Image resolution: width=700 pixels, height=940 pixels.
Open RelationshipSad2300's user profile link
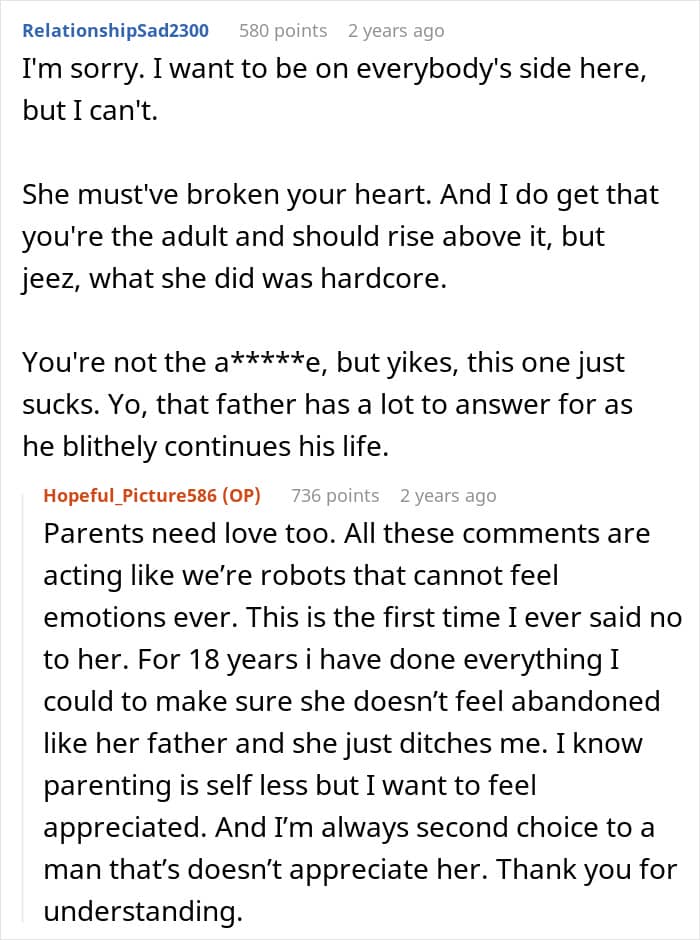pyautogui.click(x=116, y=31)
